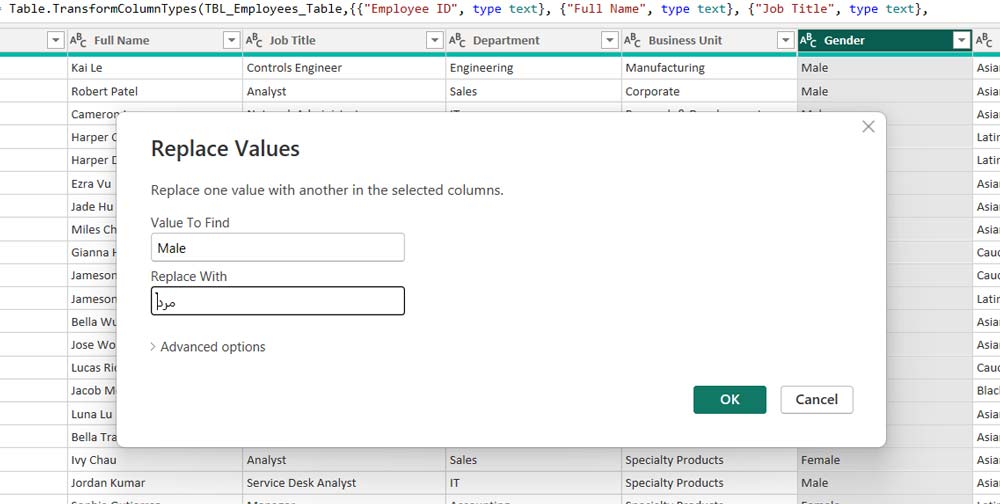Select the cell 'Controls Engineer'
Viewport: 1000px width, 504px height.
pyautogui.click(x=344, y=68)
